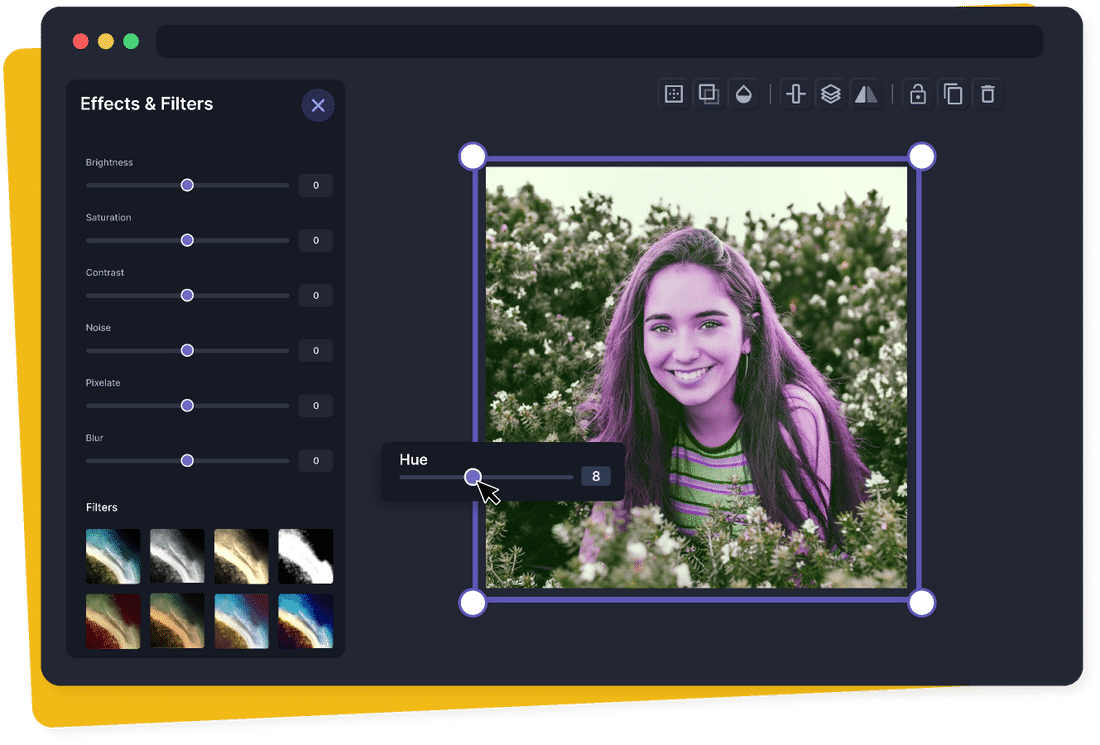Click the "Pixelate" label text

(103, 382)
